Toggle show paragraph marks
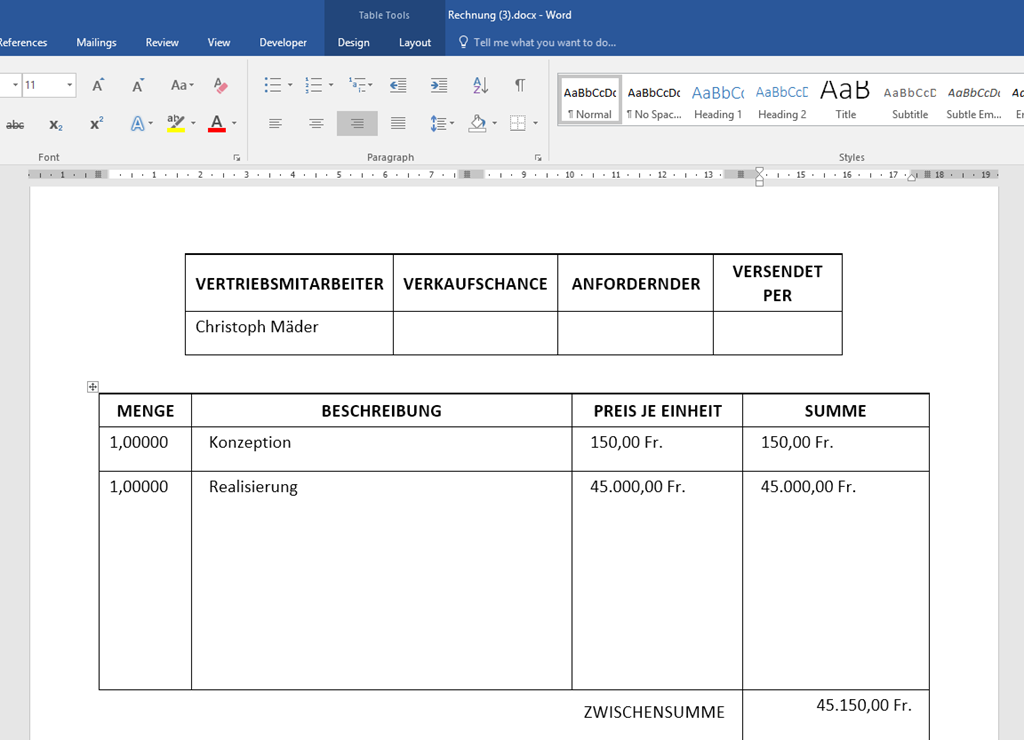This screenshot has height=740, width=1024. [520, 86]
